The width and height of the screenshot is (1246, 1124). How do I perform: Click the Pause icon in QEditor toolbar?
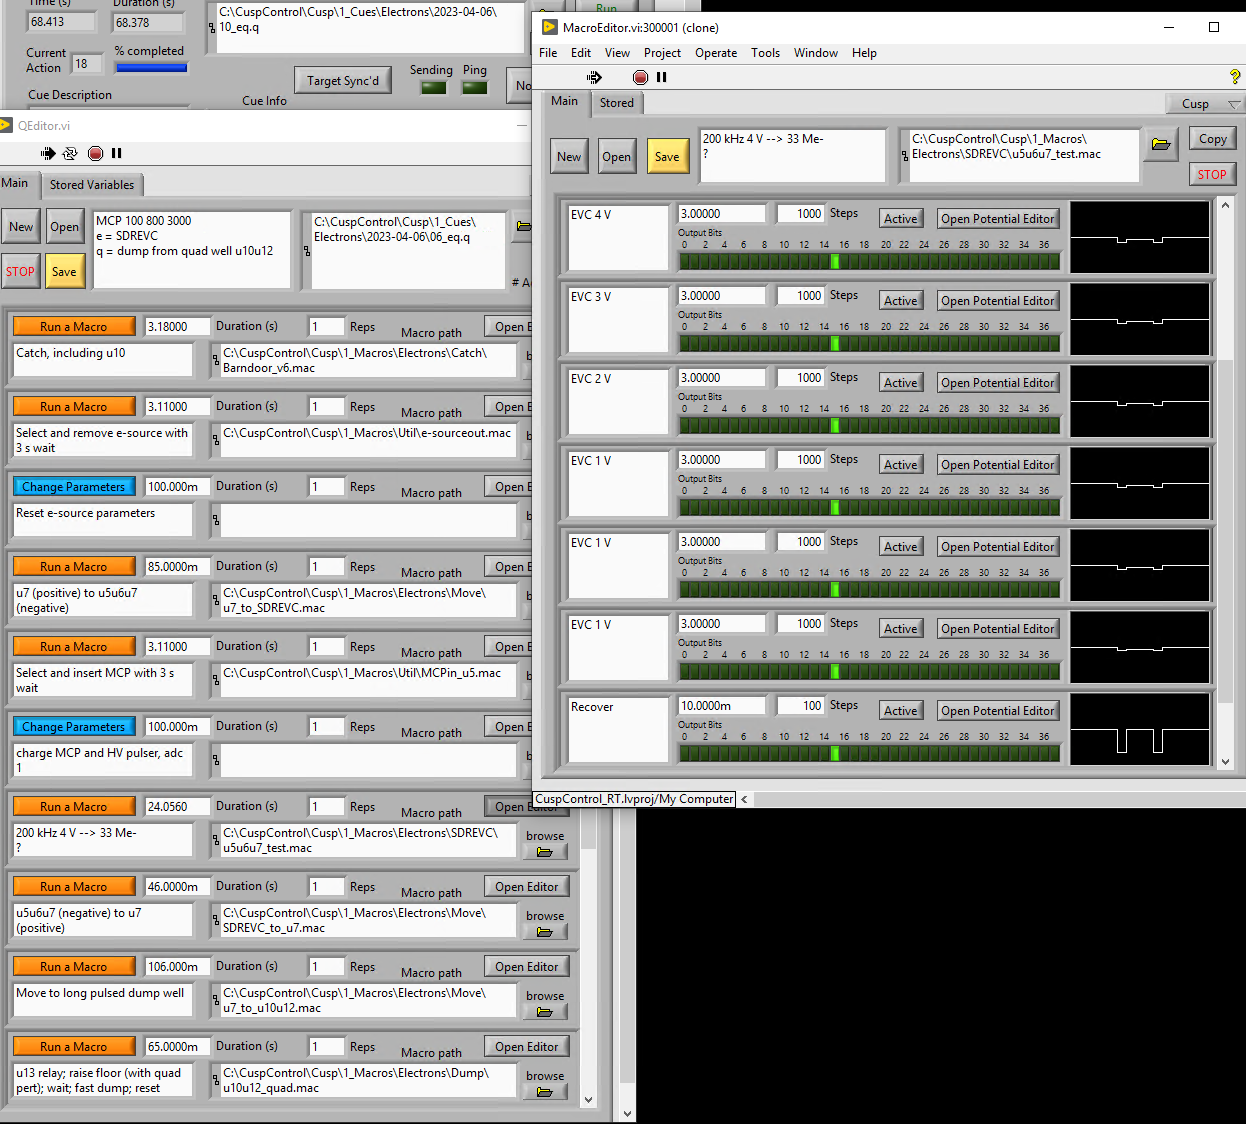(116, 153)
